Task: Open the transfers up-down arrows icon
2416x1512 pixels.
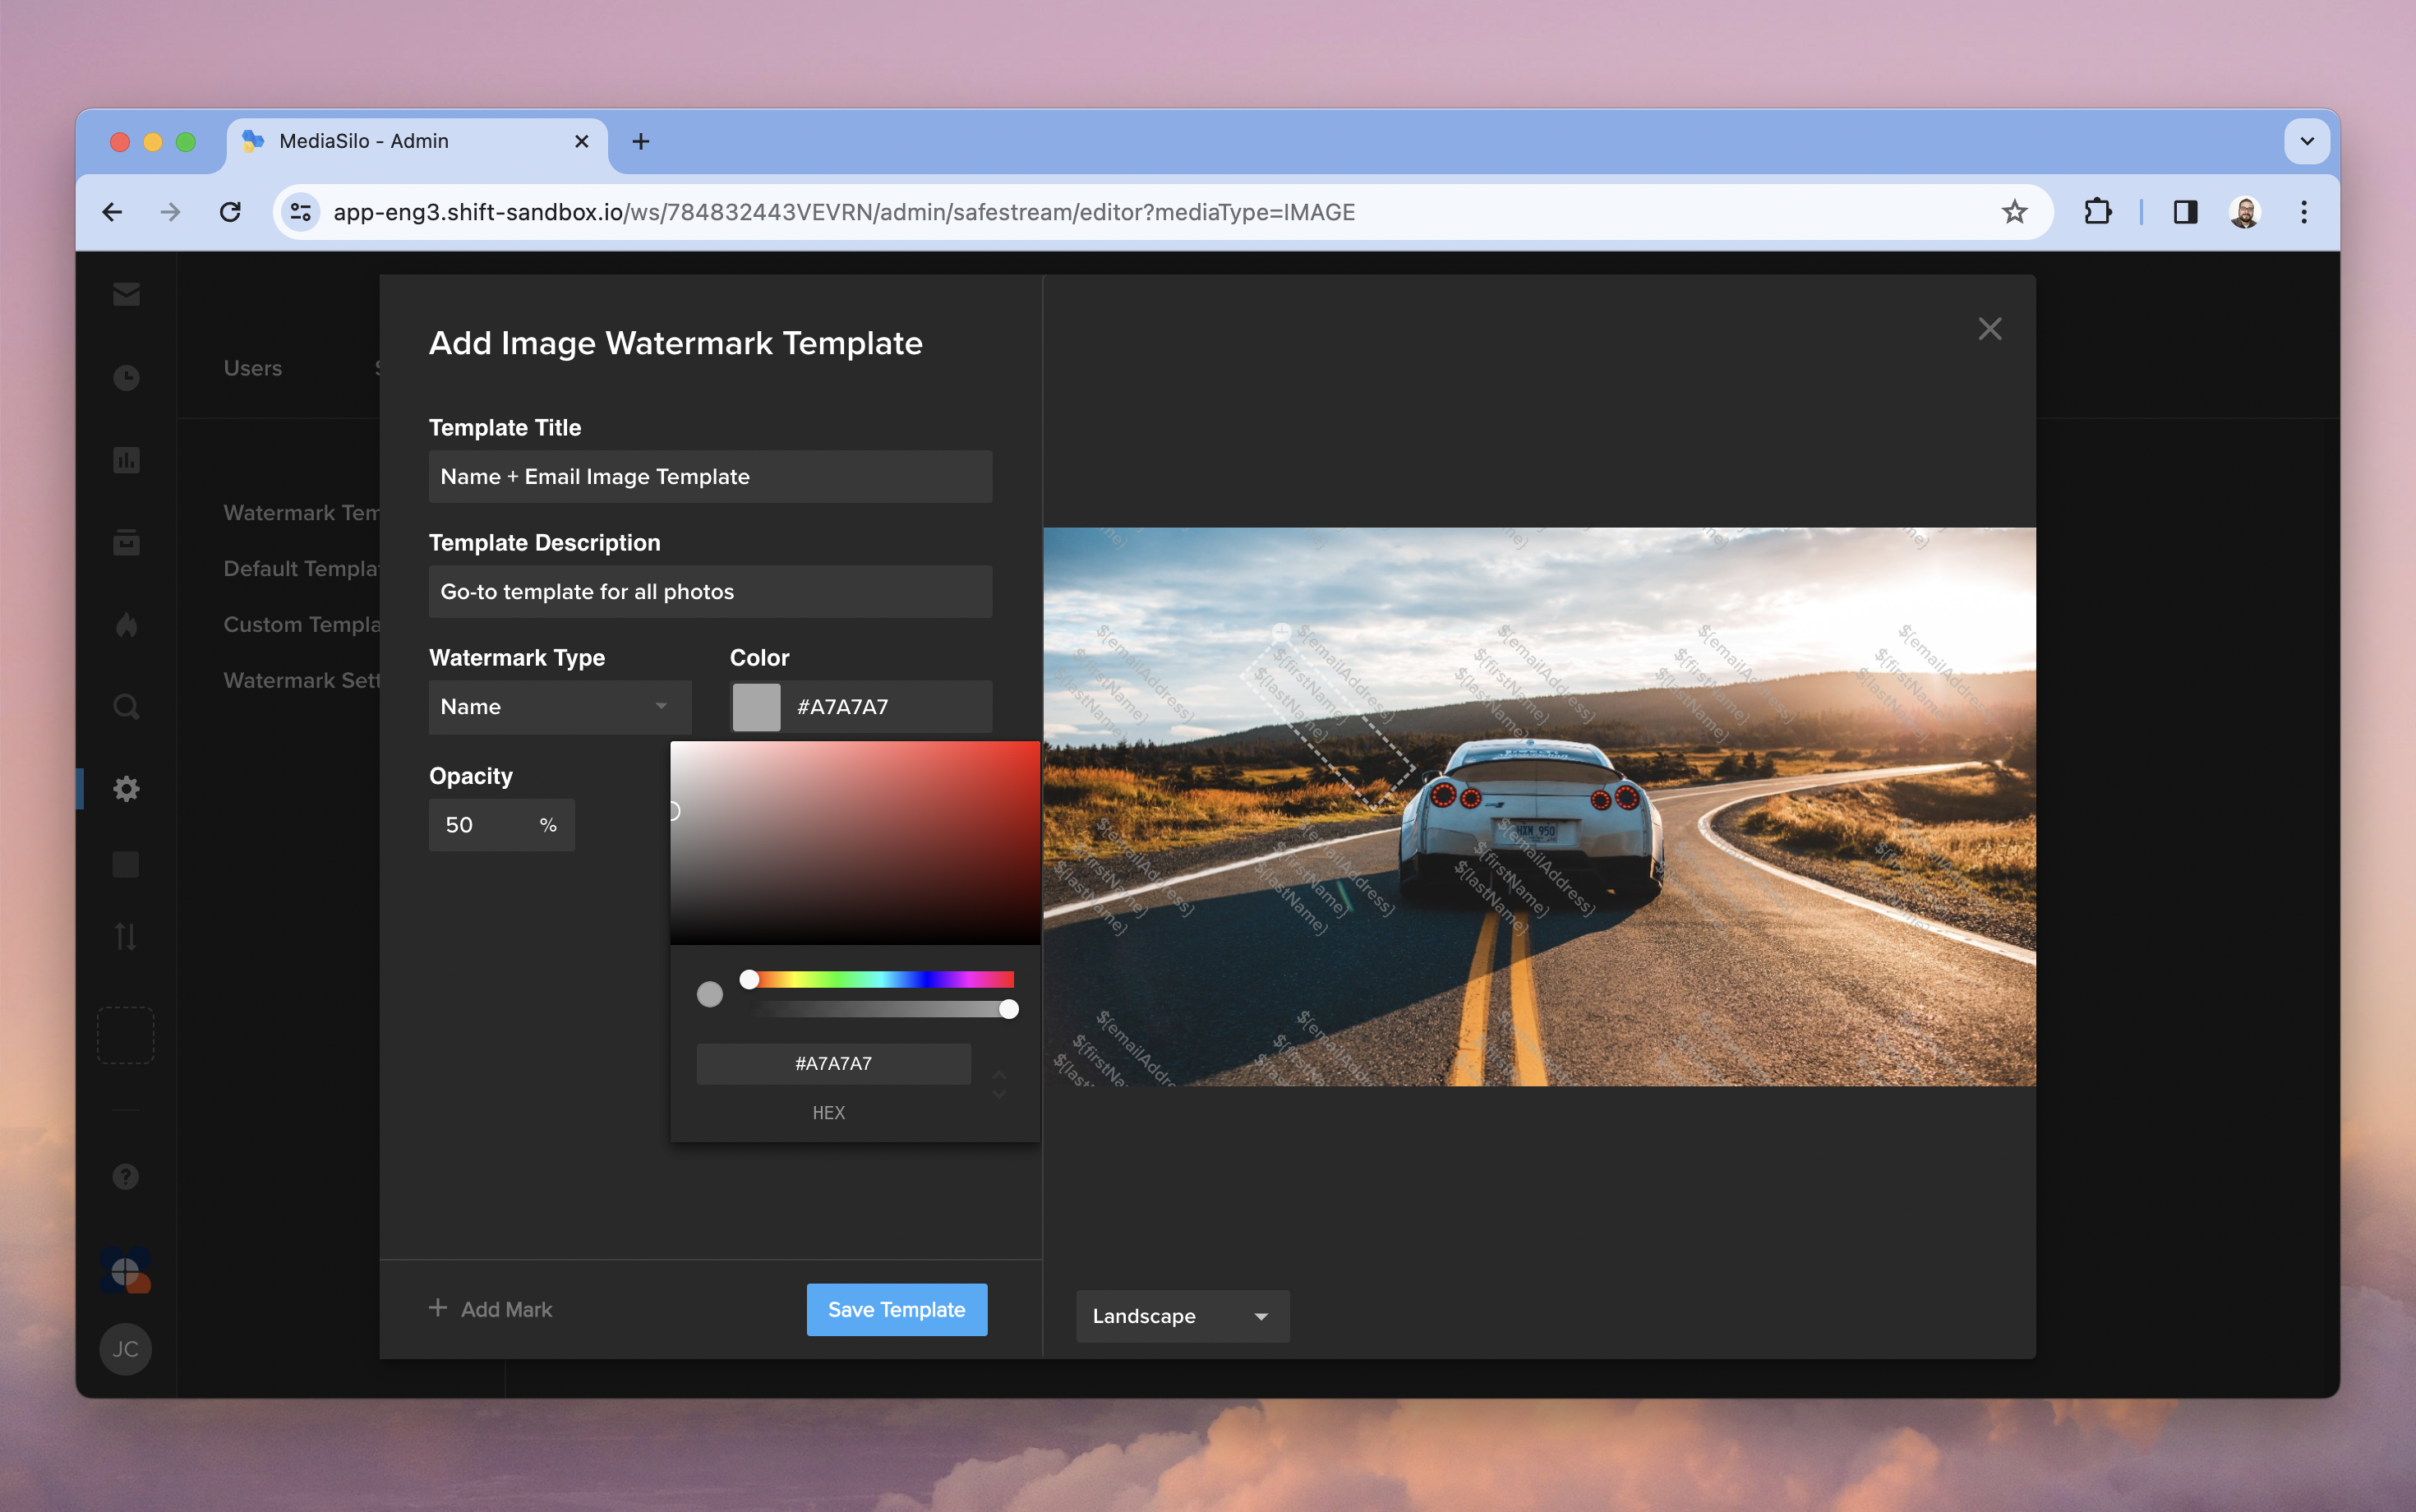Action: click(126, 937)
